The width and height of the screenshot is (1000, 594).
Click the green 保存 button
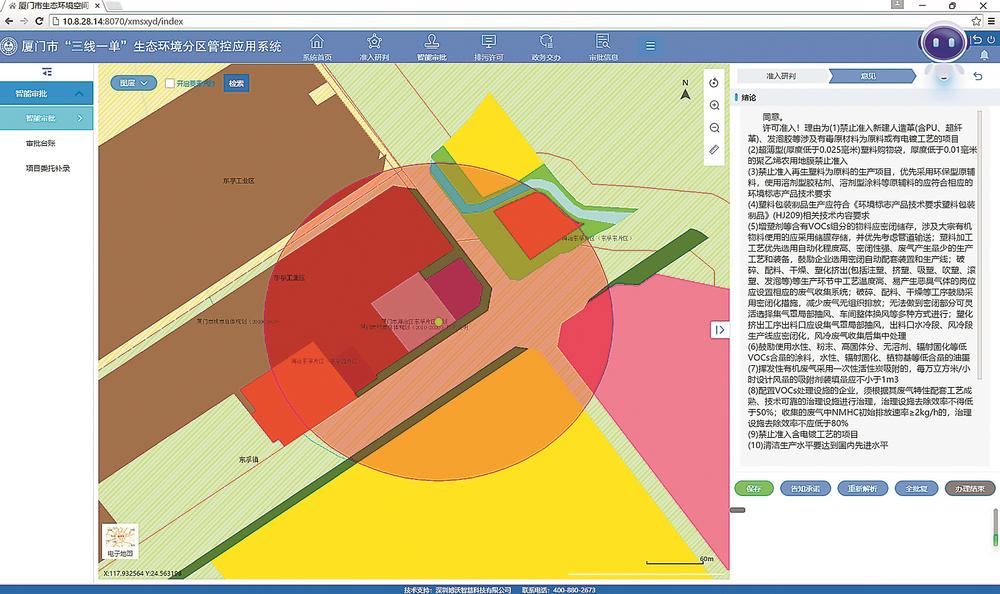pyautogui.click(x=754, y=489)
